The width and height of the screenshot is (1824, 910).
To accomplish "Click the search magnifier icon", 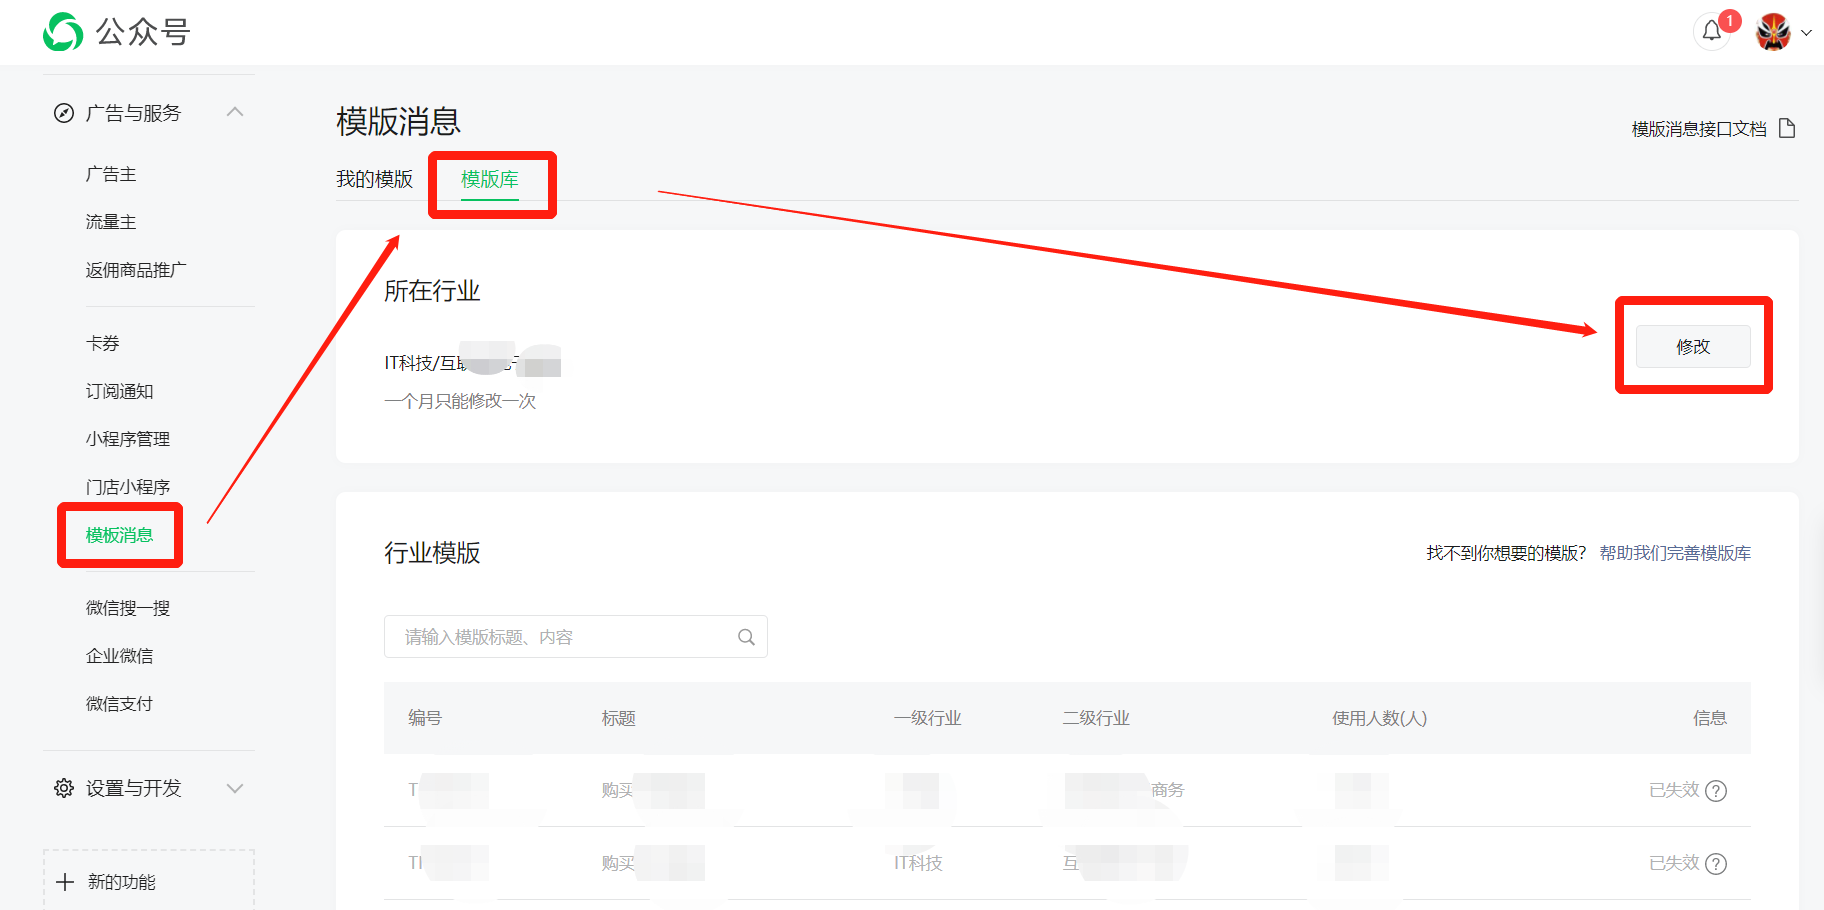I will coord(746,637).
